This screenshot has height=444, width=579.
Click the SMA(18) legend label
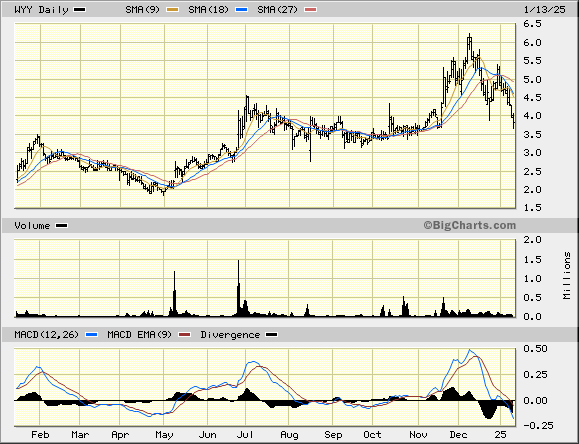click(x=208, y=10)
